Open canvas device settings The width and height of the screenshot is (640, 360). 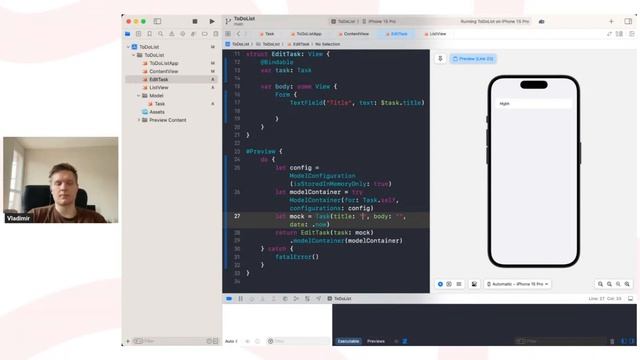click(x=474, y=284)
